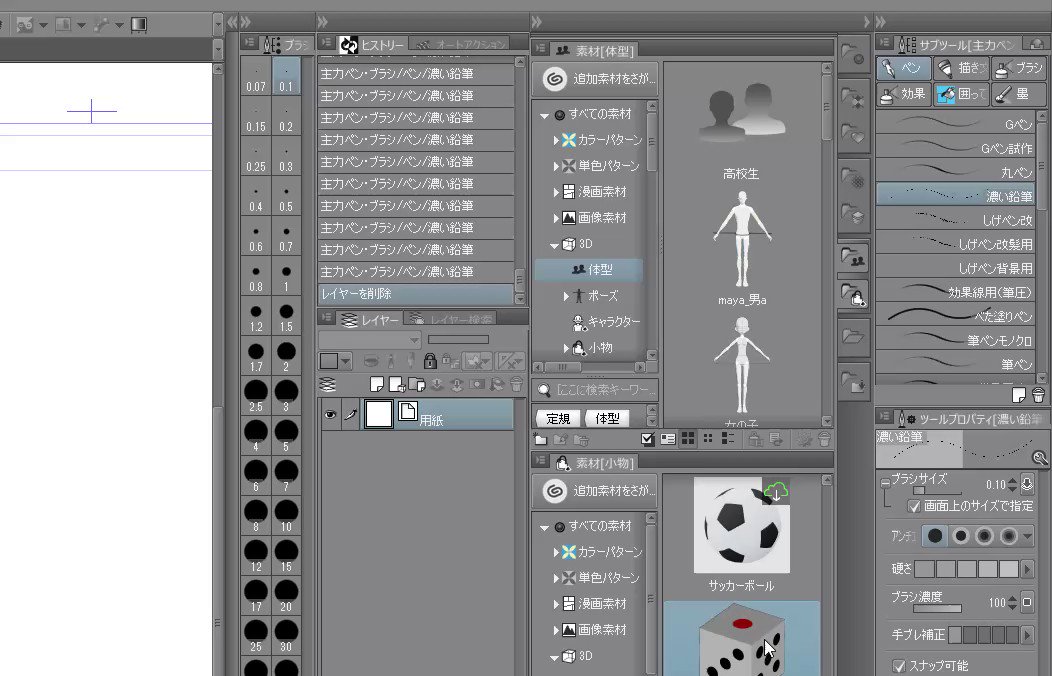Select brush size 1.5 preset
1052x676 pixels.
click(286, 317)
